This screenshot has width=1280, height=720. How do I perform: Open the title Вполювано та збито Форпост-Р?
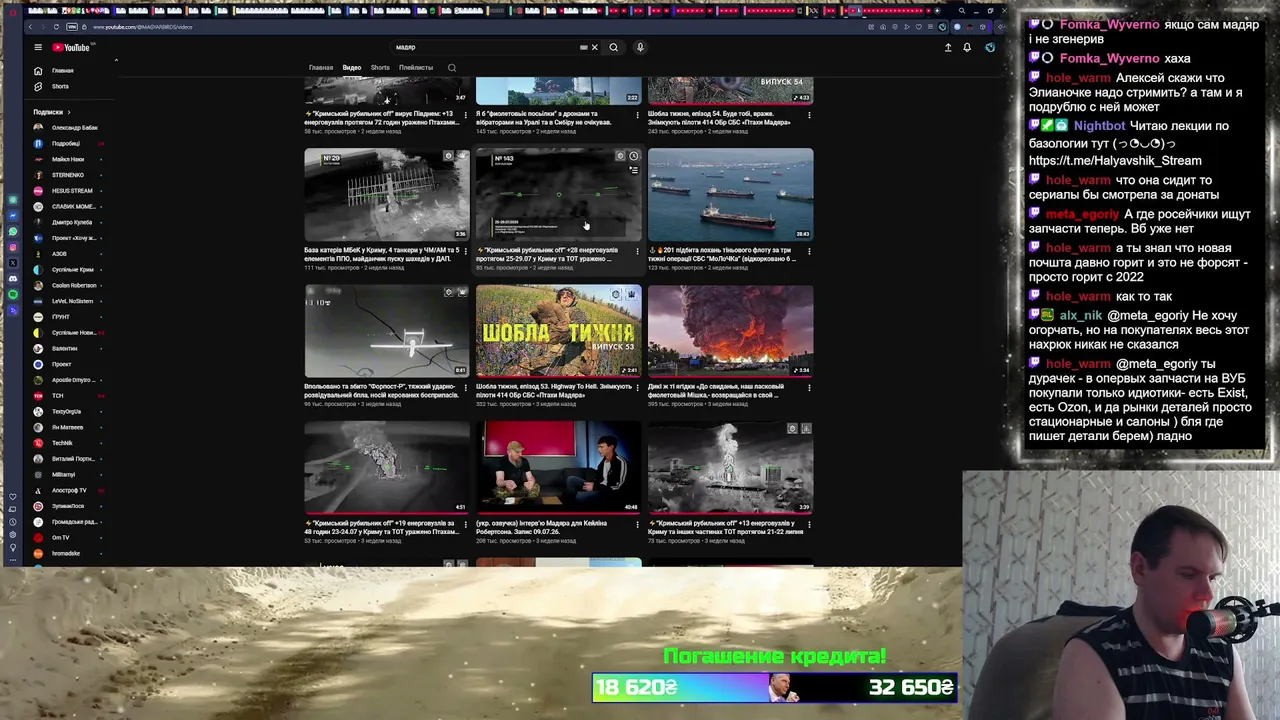(381, 390)
